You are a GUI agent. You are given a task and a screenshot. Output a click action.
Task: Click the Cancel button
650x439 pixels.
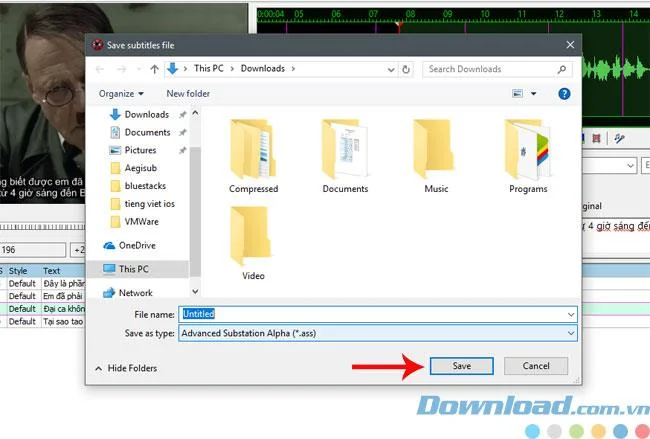[x=536, y=366]
